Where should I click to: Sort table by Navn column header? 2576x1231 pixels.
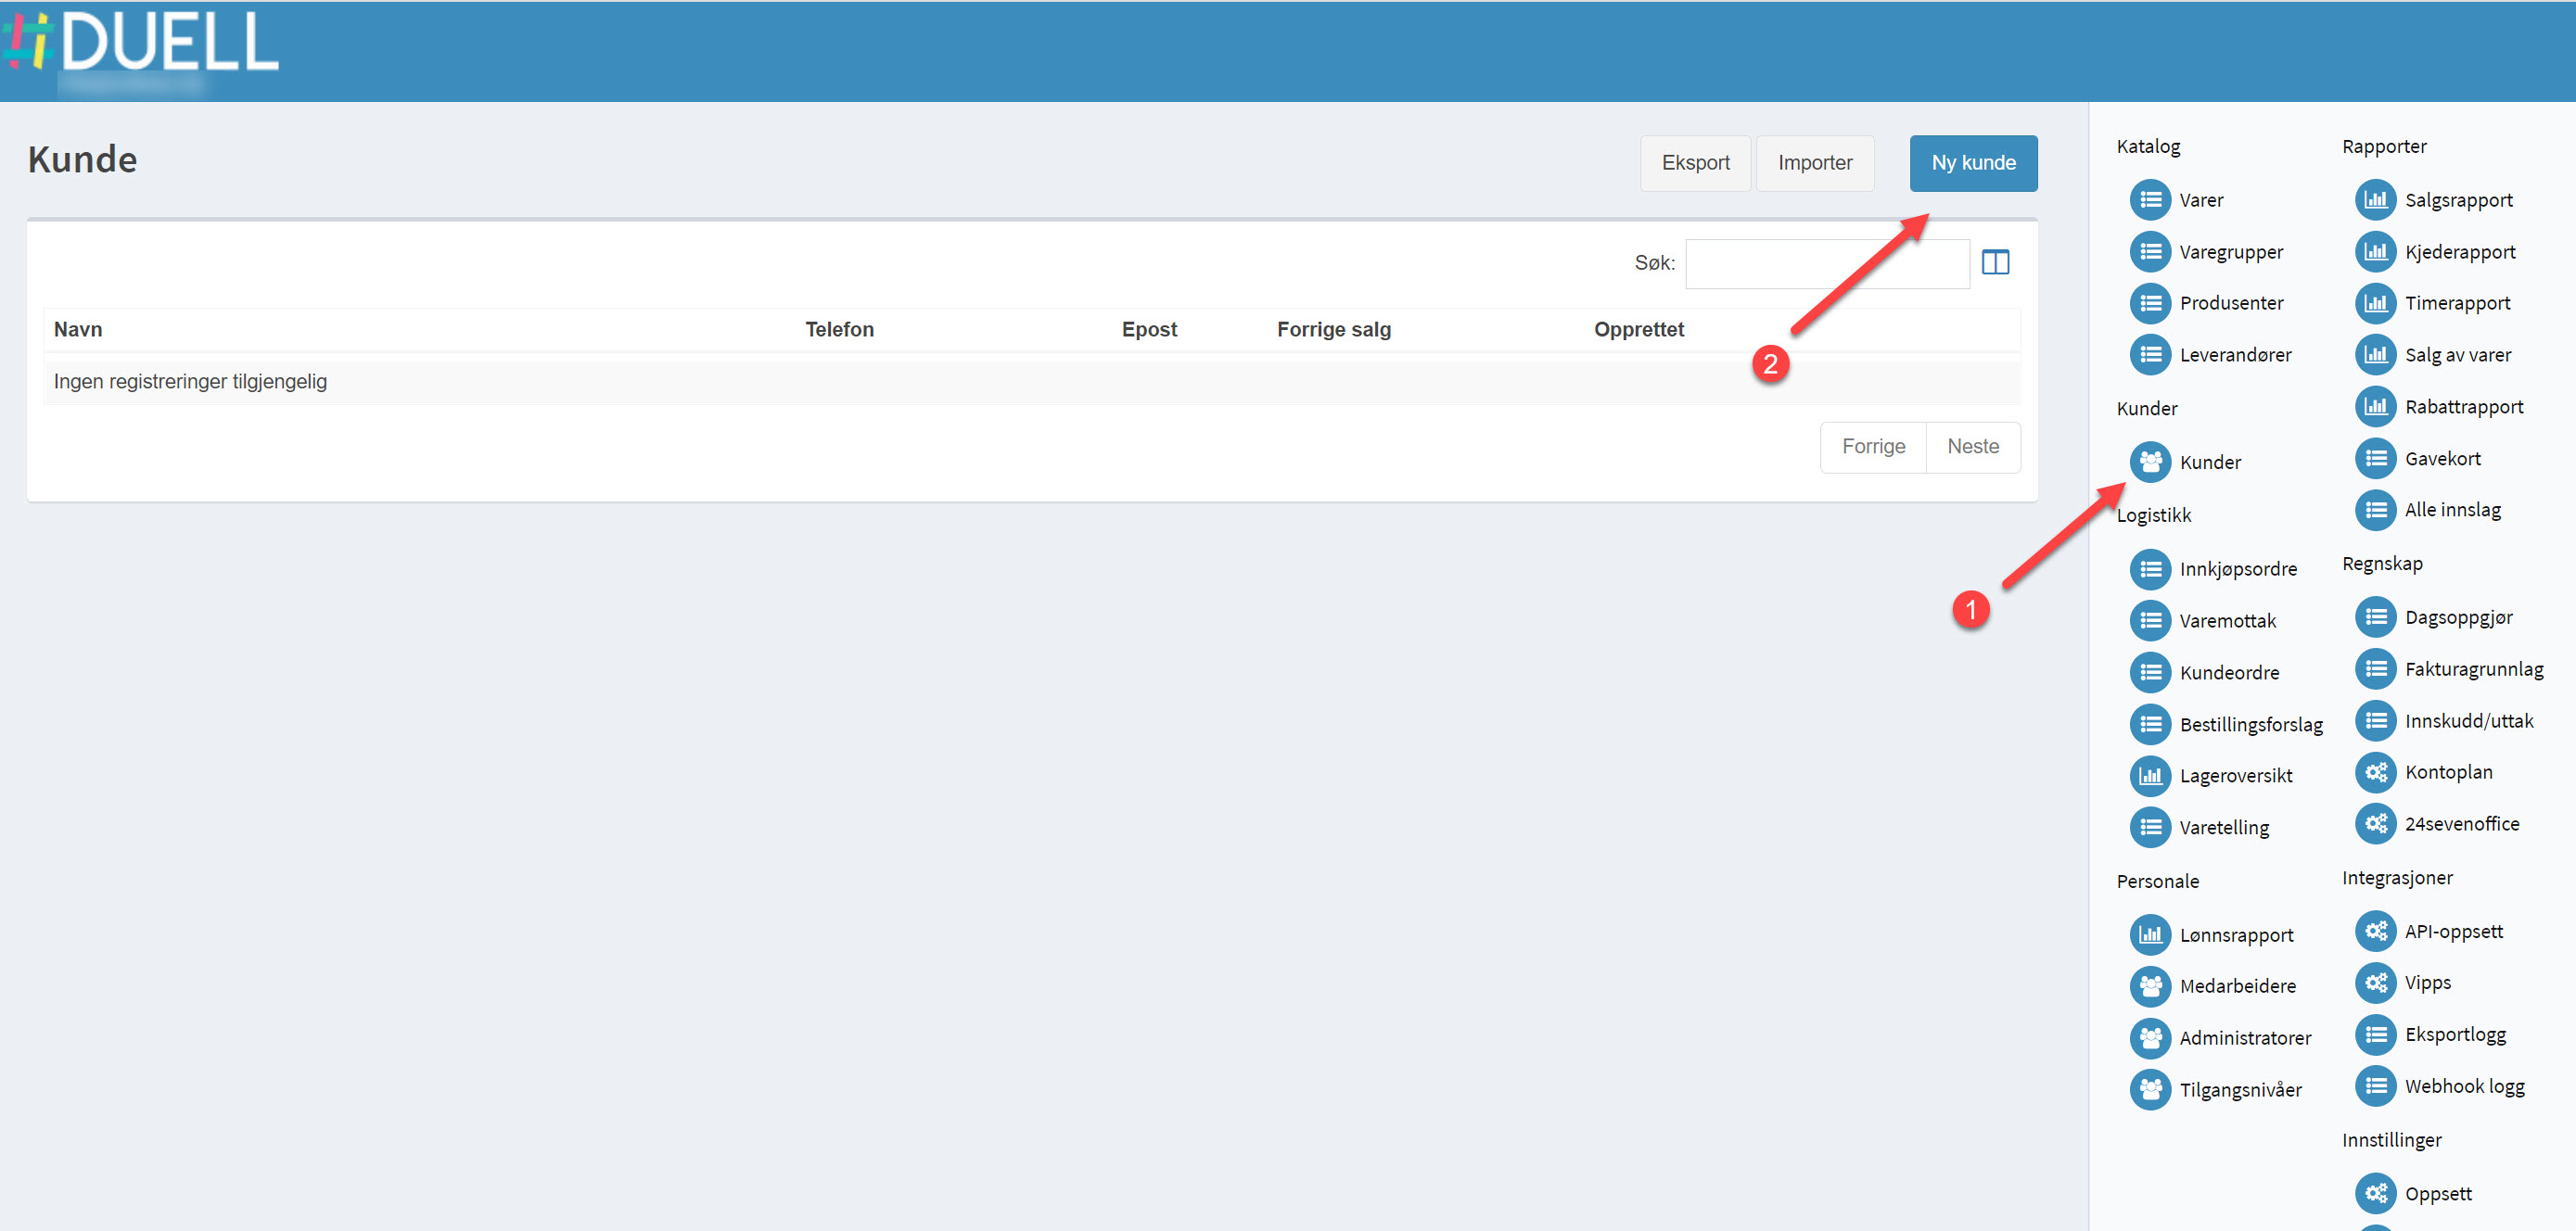pyautogui.click(x=78, y=329)
